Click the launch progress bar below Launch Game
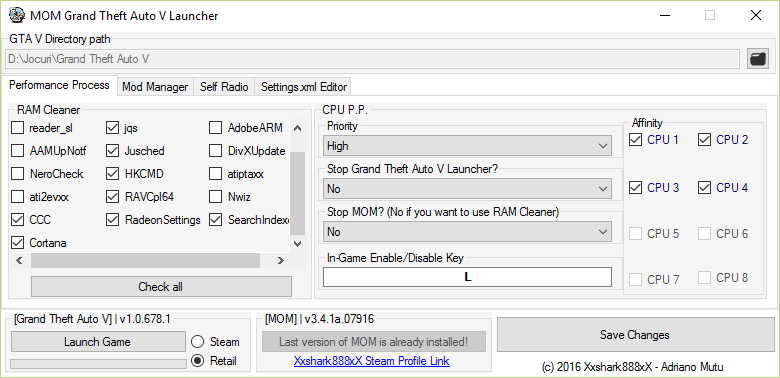The image size is (780, 378). 98,364
